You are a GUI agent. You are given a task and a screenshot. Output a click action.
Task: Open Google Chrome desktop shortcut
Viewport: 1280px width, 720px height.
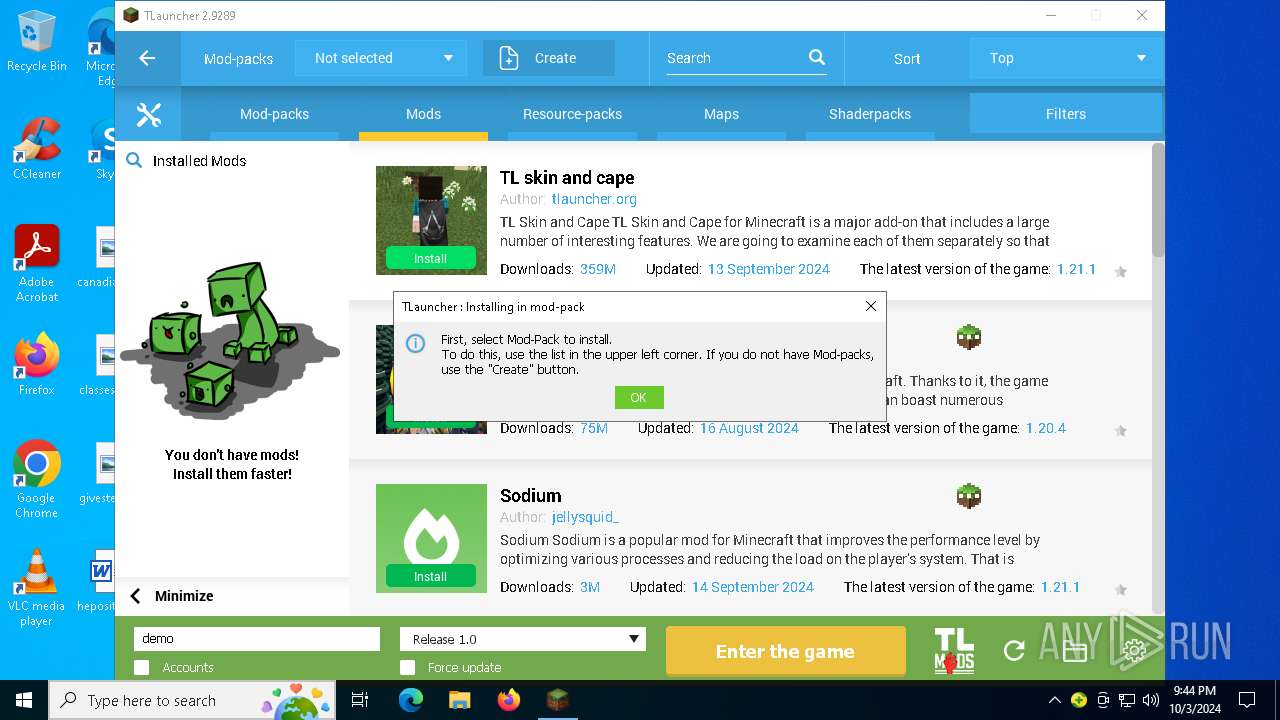[x=36, y=479]
